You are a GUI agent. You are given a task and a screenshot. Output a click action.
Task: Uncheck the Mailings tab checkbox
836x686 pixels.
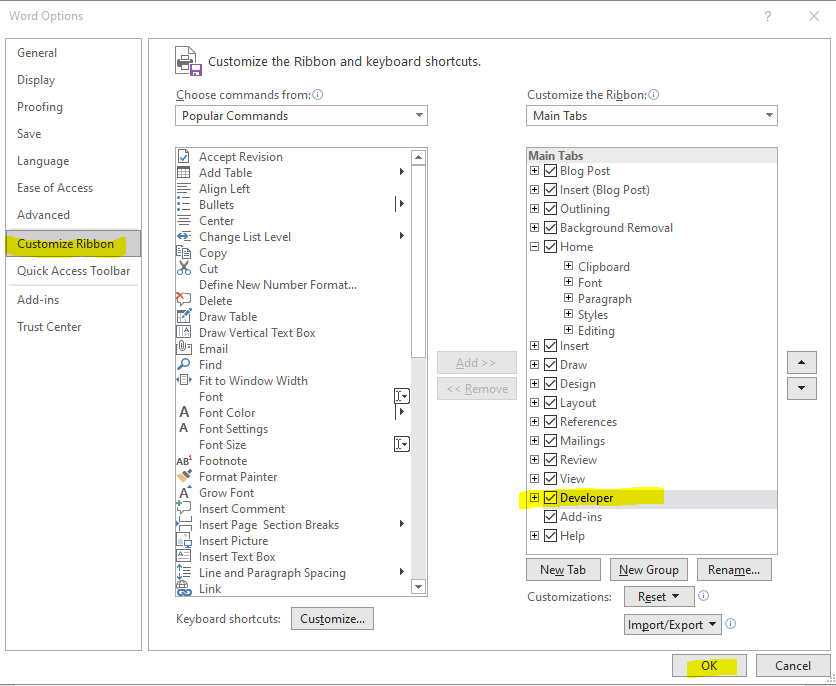point(550,441)
